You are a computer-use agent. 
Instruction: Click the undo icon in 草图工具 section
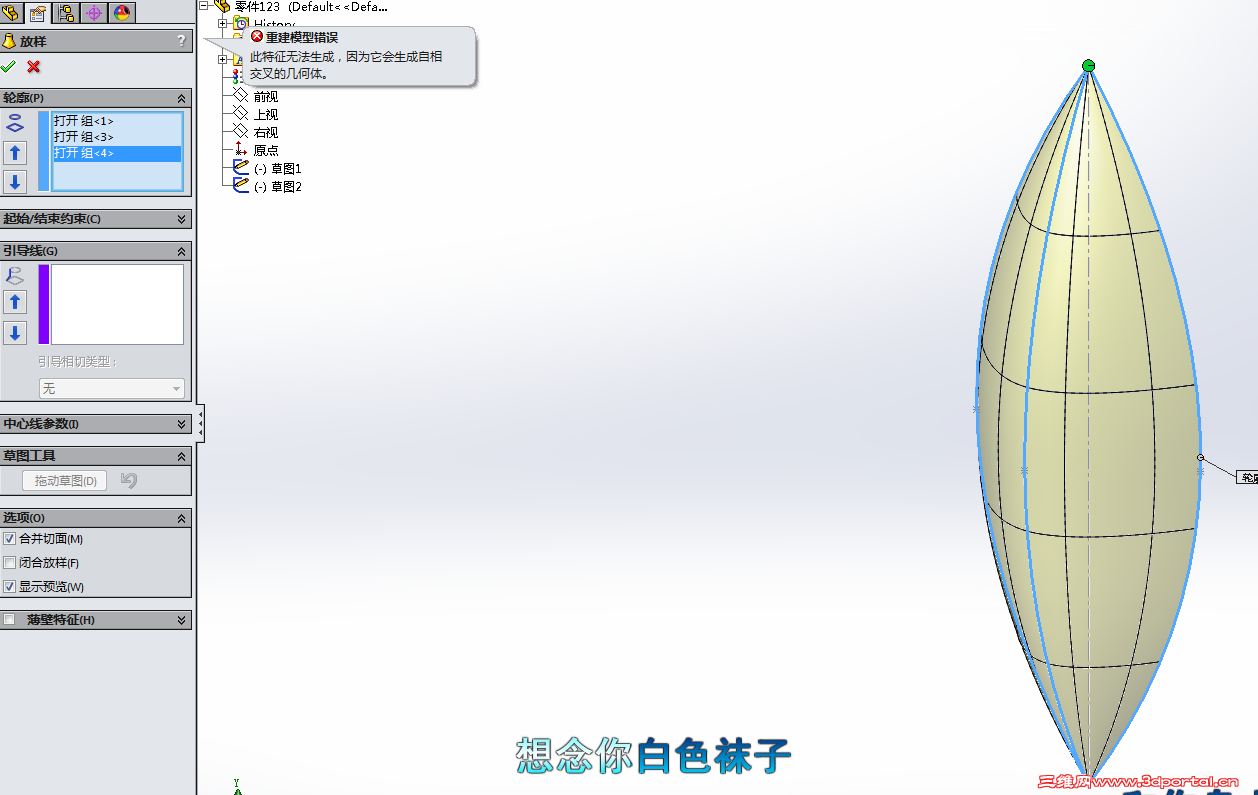pos(130,480)
